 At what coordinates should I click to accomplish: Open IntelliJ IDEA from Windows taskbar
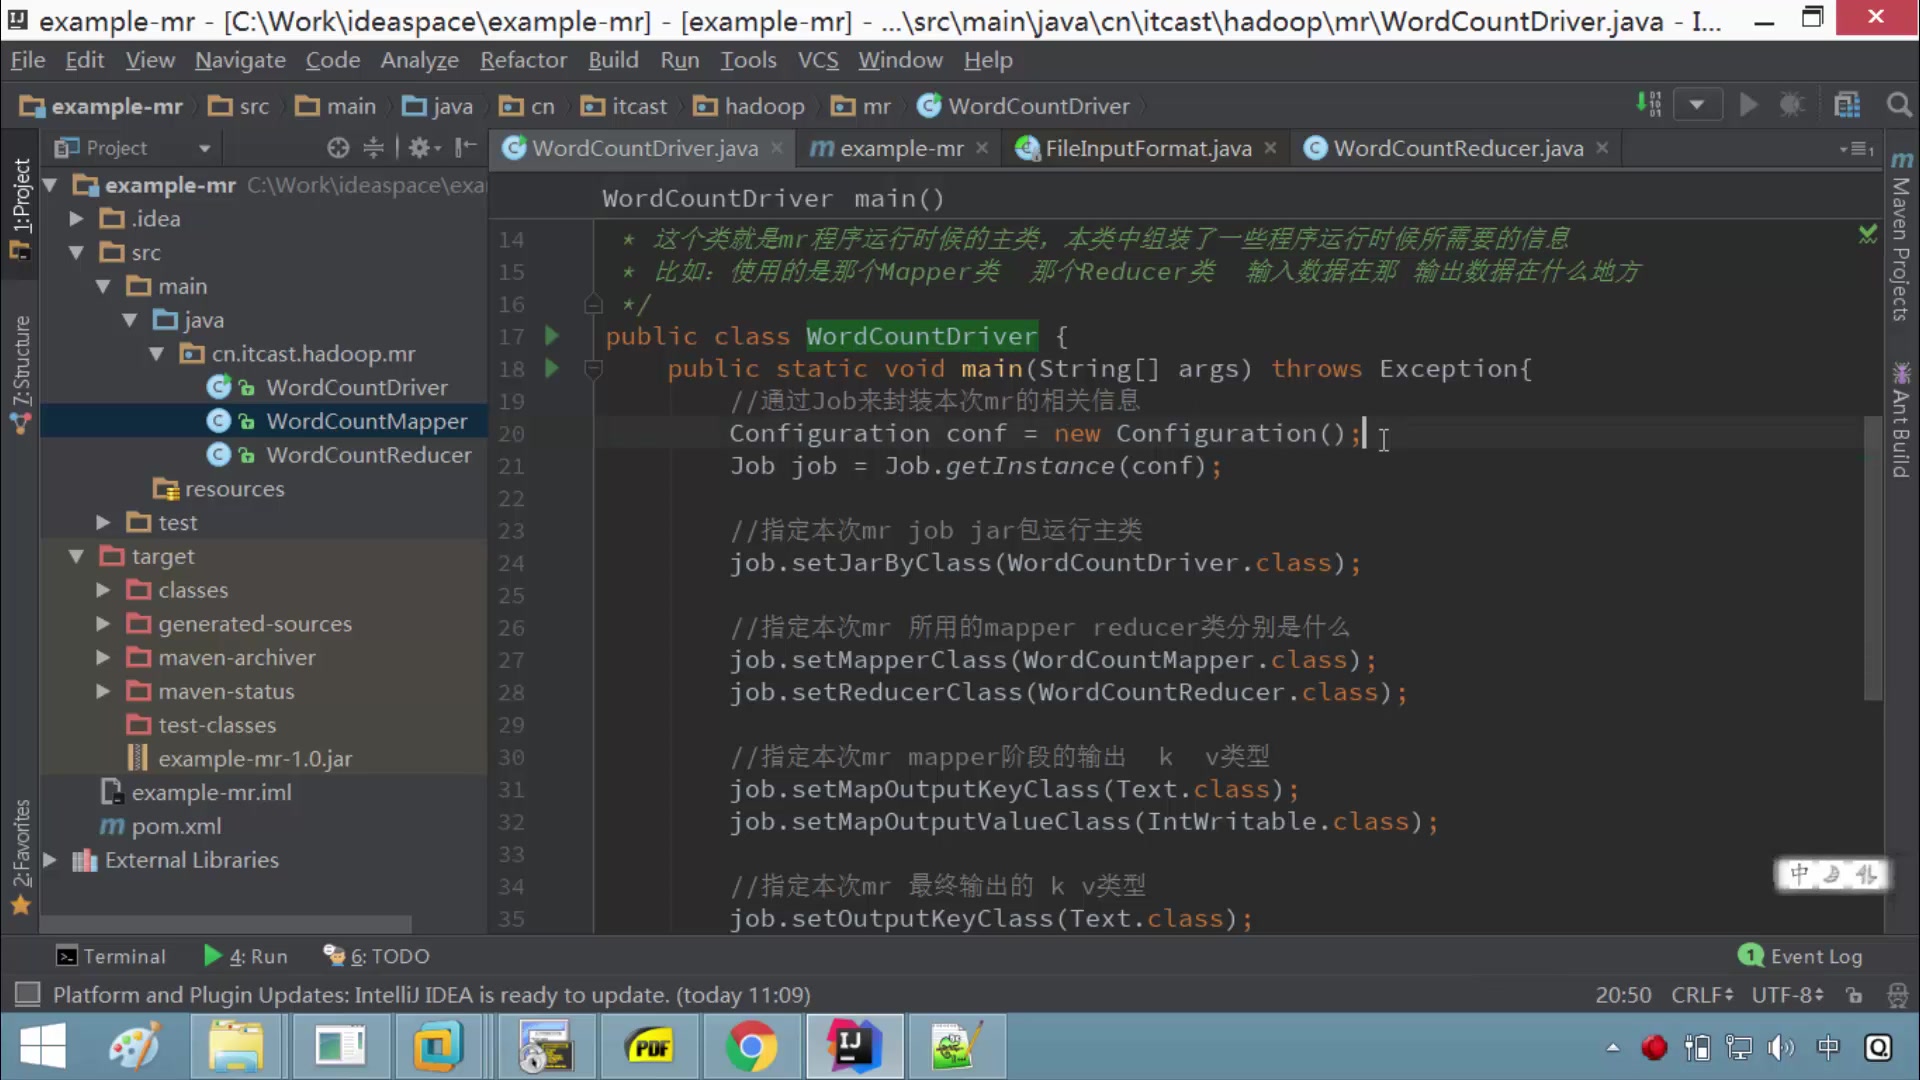tap(853, 1047)
